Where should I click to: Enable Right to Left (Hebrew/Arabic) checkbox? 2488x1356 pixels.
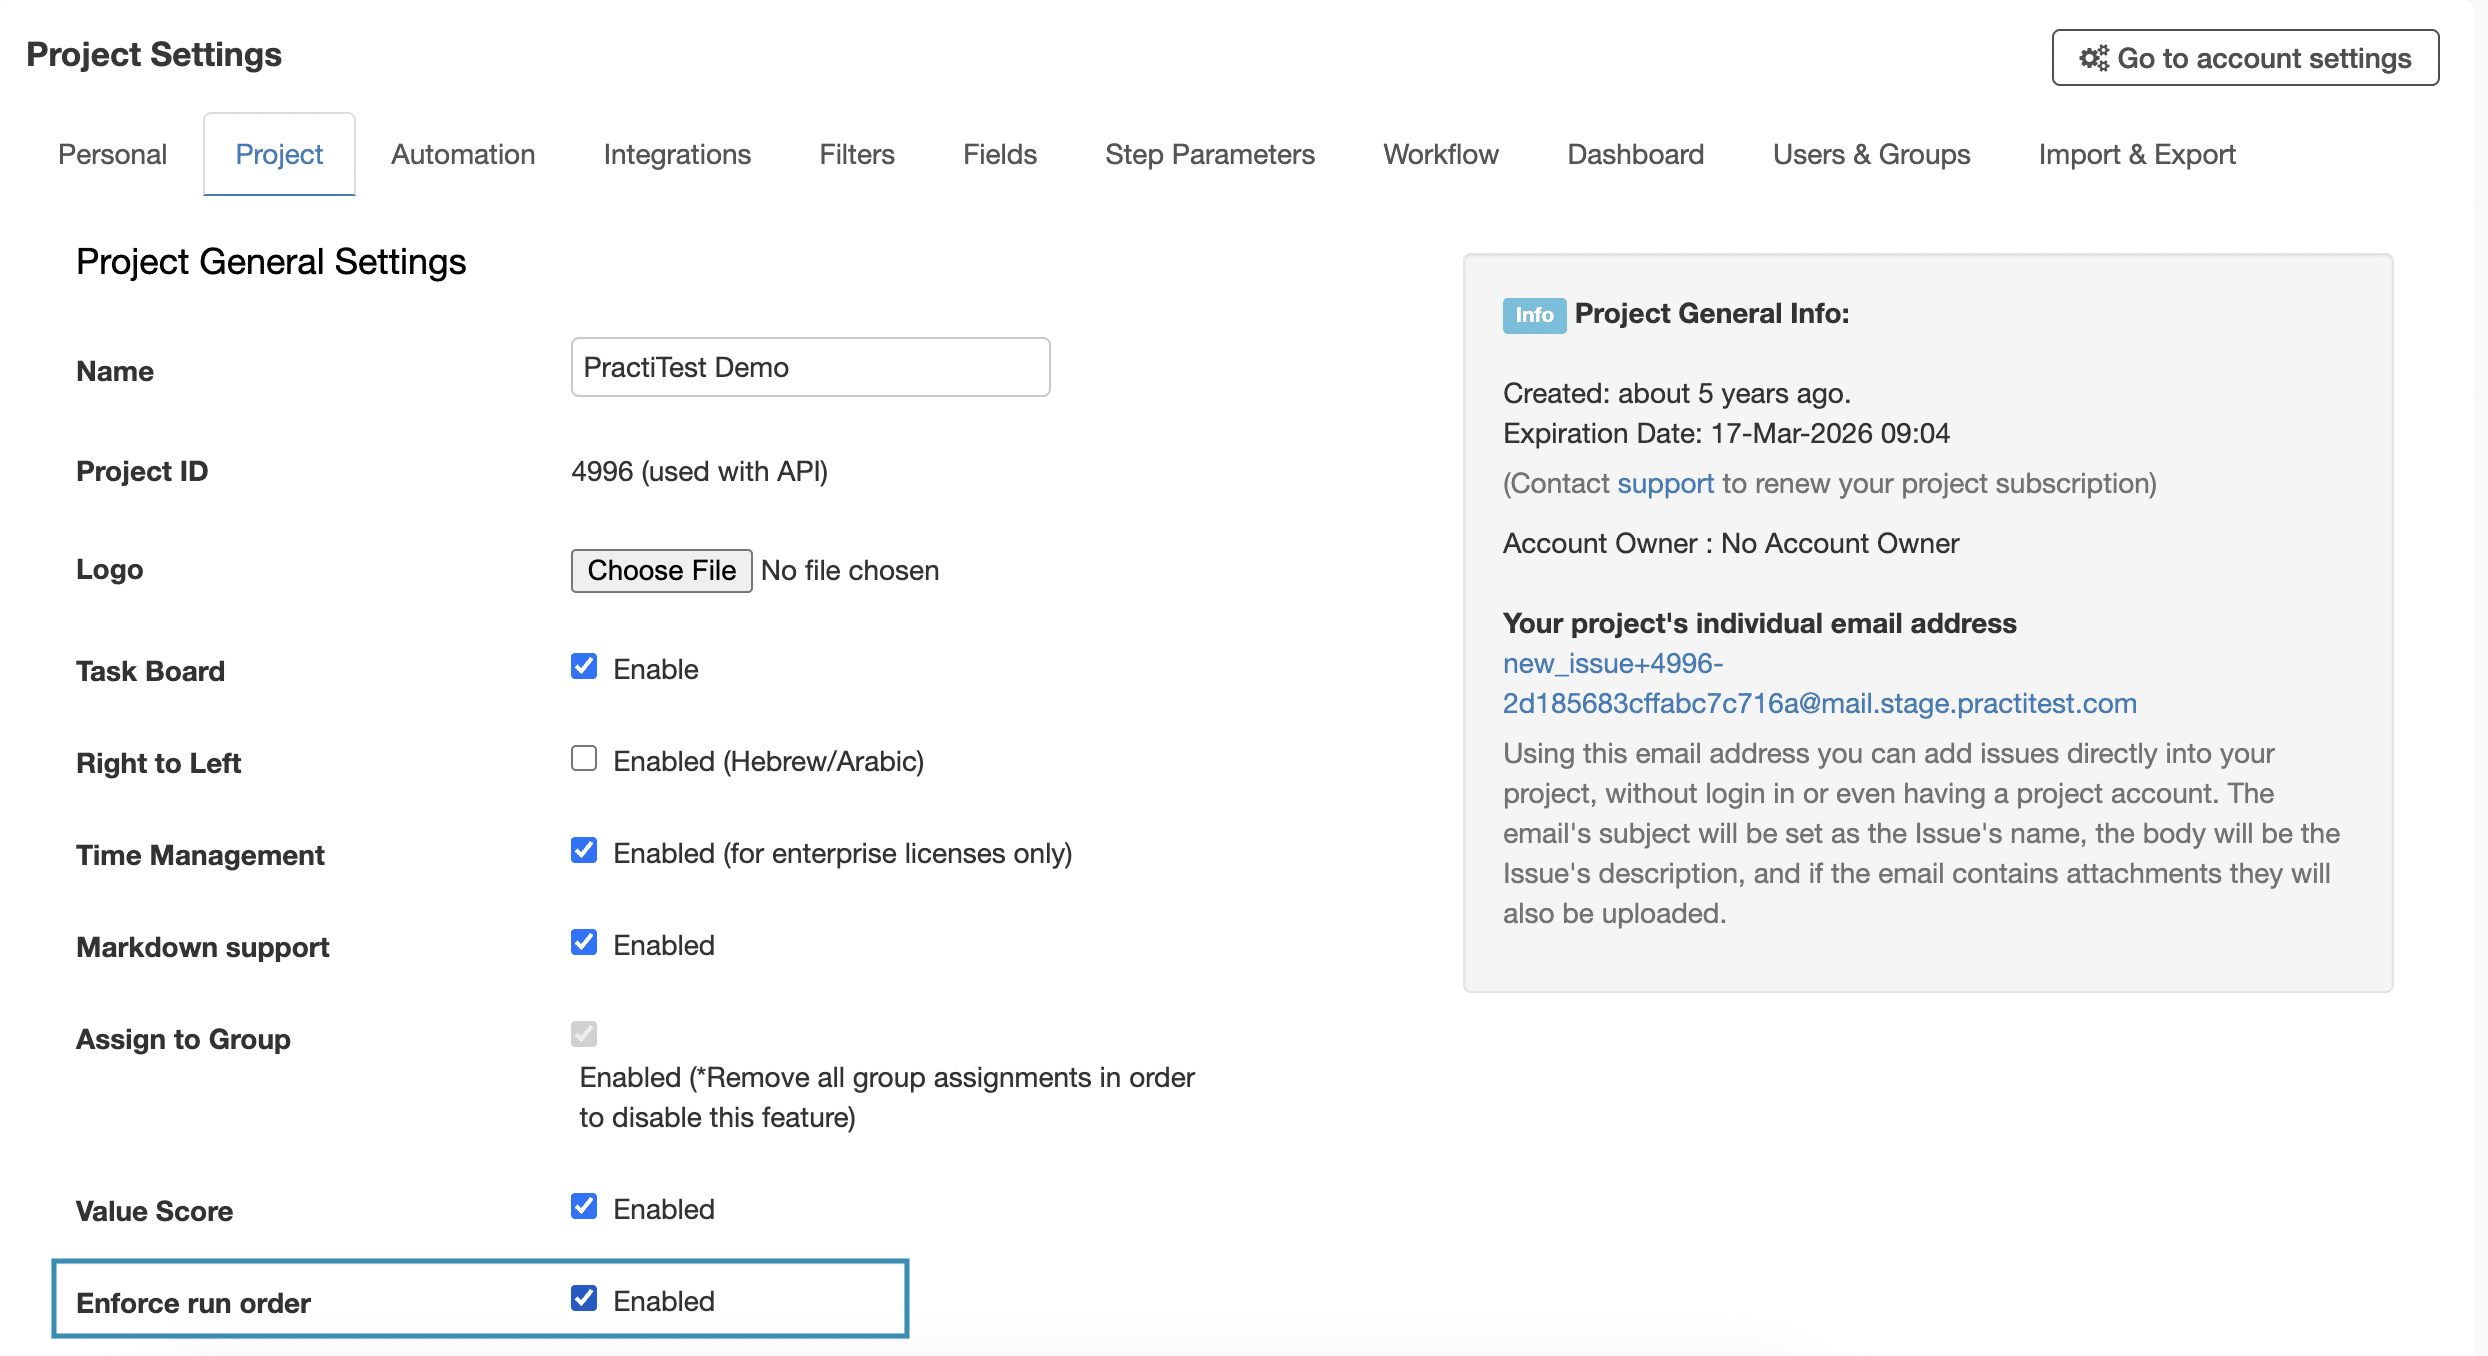tap(584, 759)
